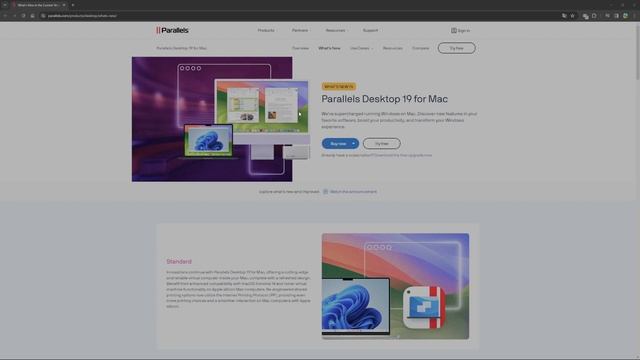
Task: Open a new tab with the plus icon
Action: (x=73, y=5)
